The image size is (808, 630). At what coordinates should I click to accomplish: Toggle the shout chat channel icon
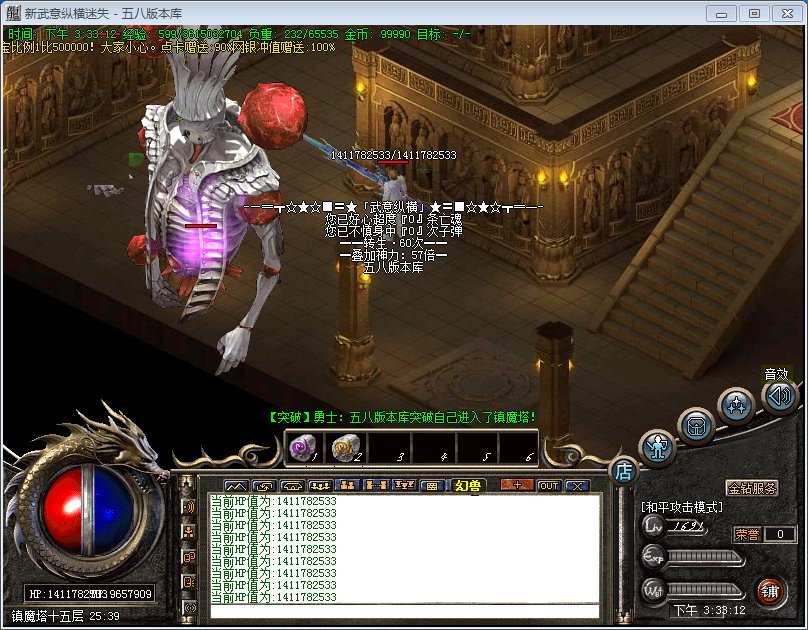click(189, 582)
